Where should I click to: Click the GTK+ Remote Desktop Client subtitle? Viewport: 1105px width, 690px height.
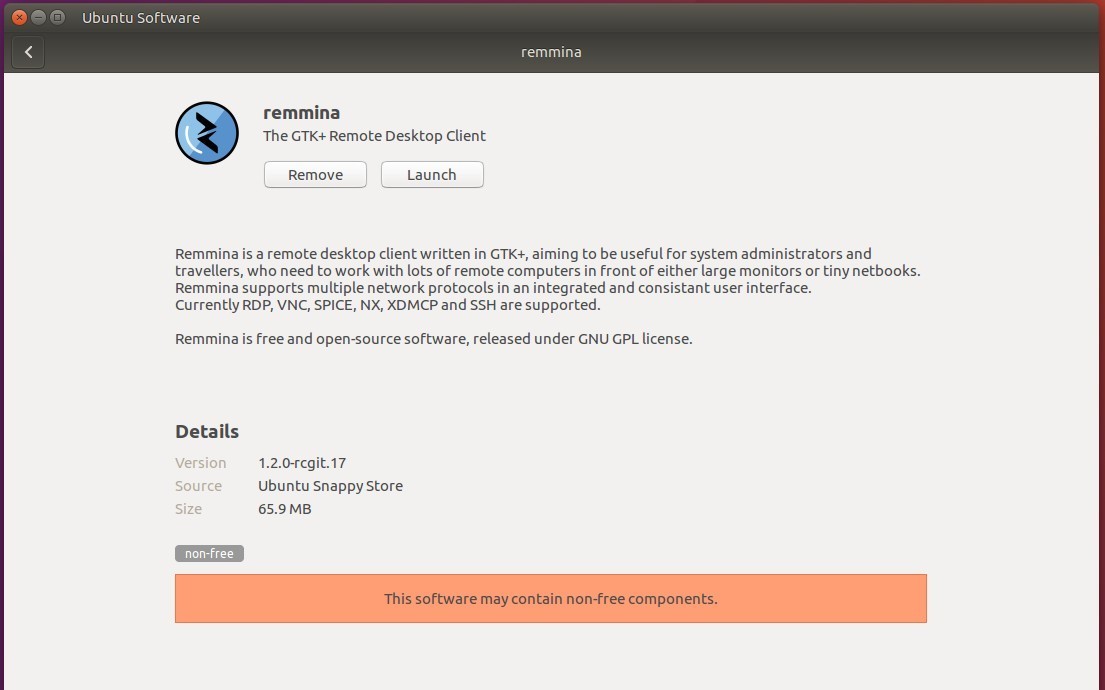[374, 136]
